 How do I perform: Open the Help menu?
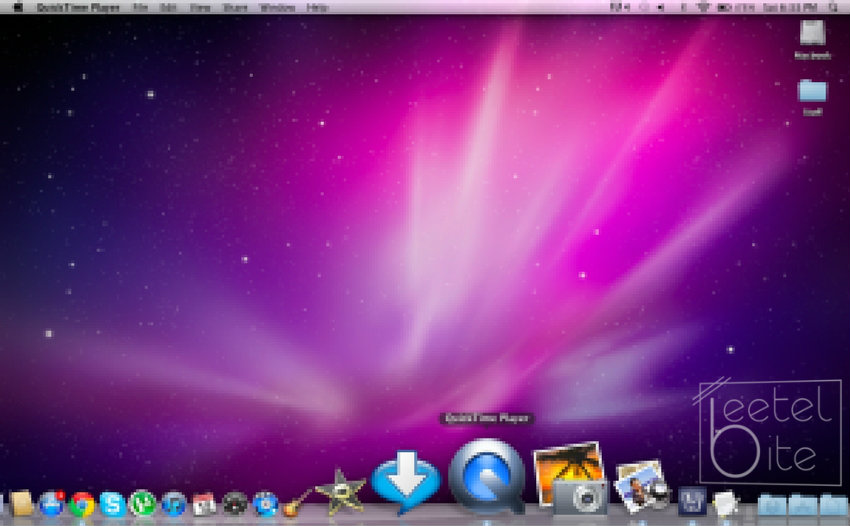317,8
